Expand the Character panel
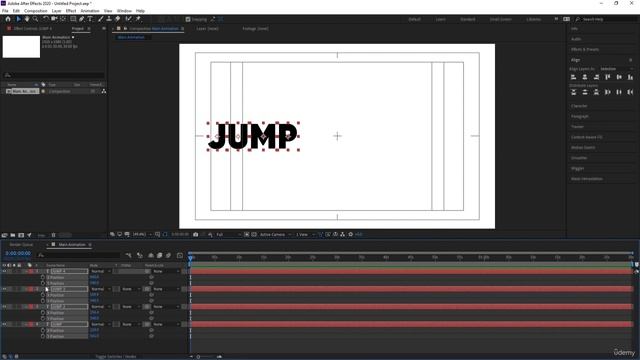 579,106
